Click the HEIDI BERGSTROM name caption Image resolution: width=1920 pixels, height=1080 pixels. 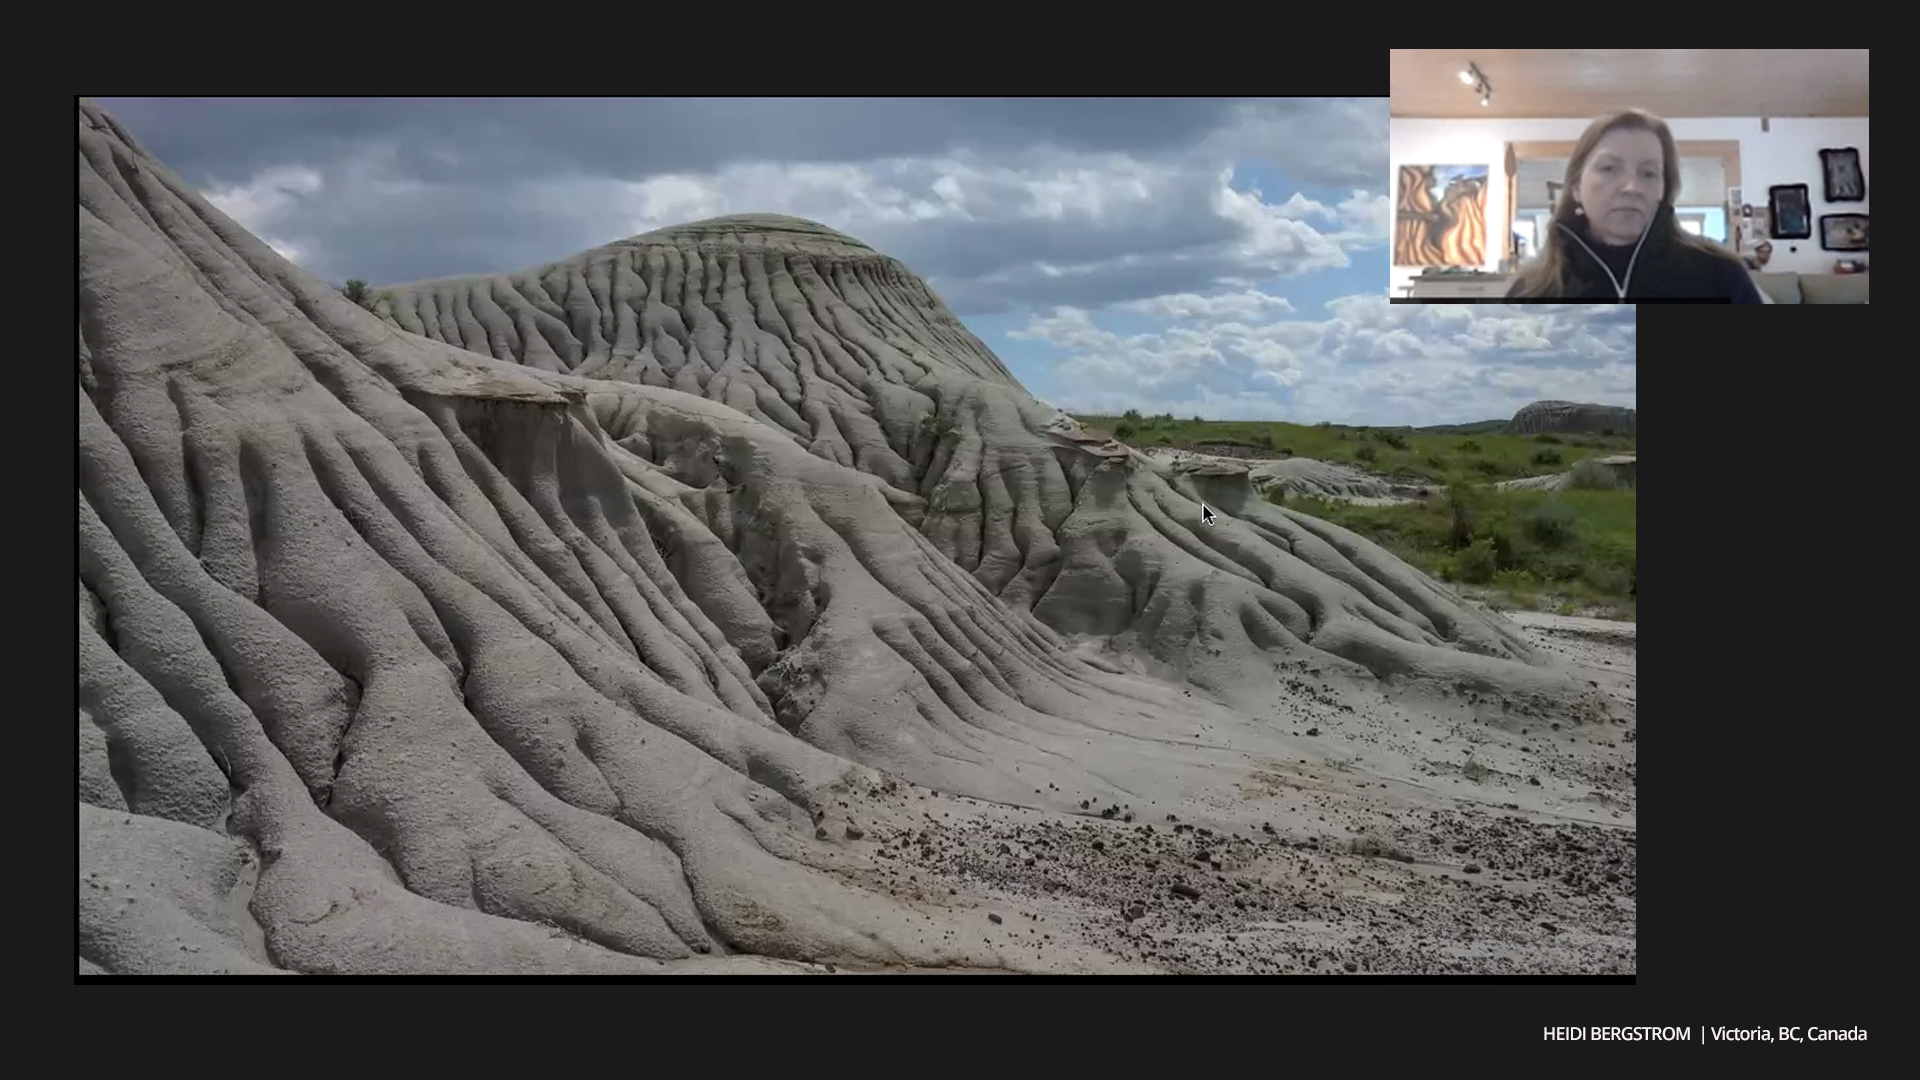pyautogui.click(x=1616, y=1034)
